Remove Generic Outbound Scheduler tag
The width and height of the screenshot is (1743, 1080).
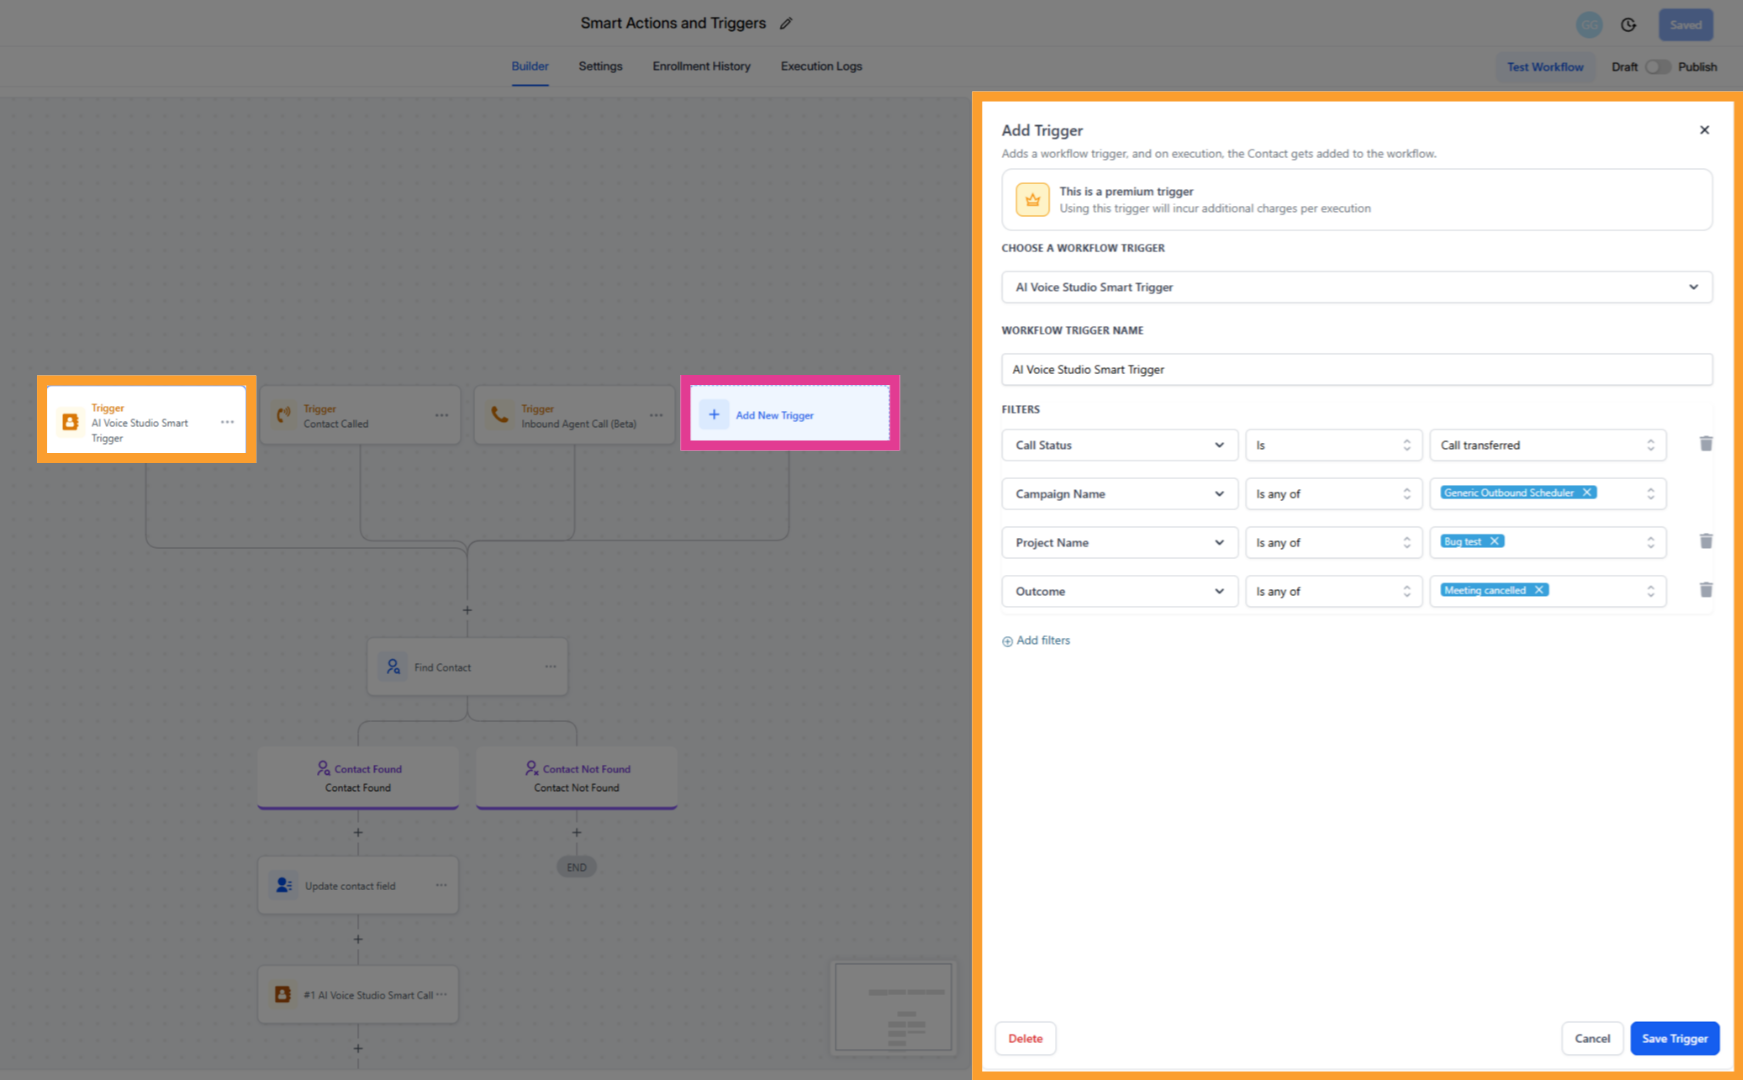pos(1587,492)
